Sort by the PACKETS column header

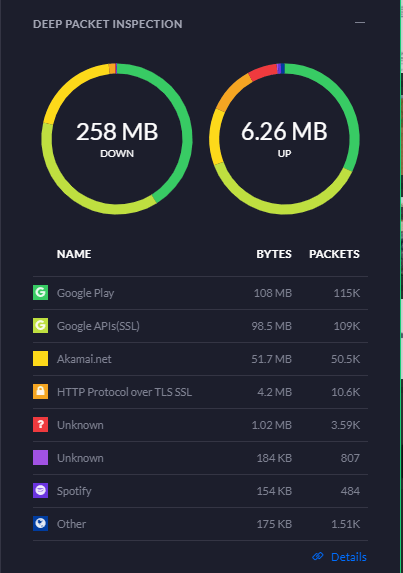tap(334, 254)
